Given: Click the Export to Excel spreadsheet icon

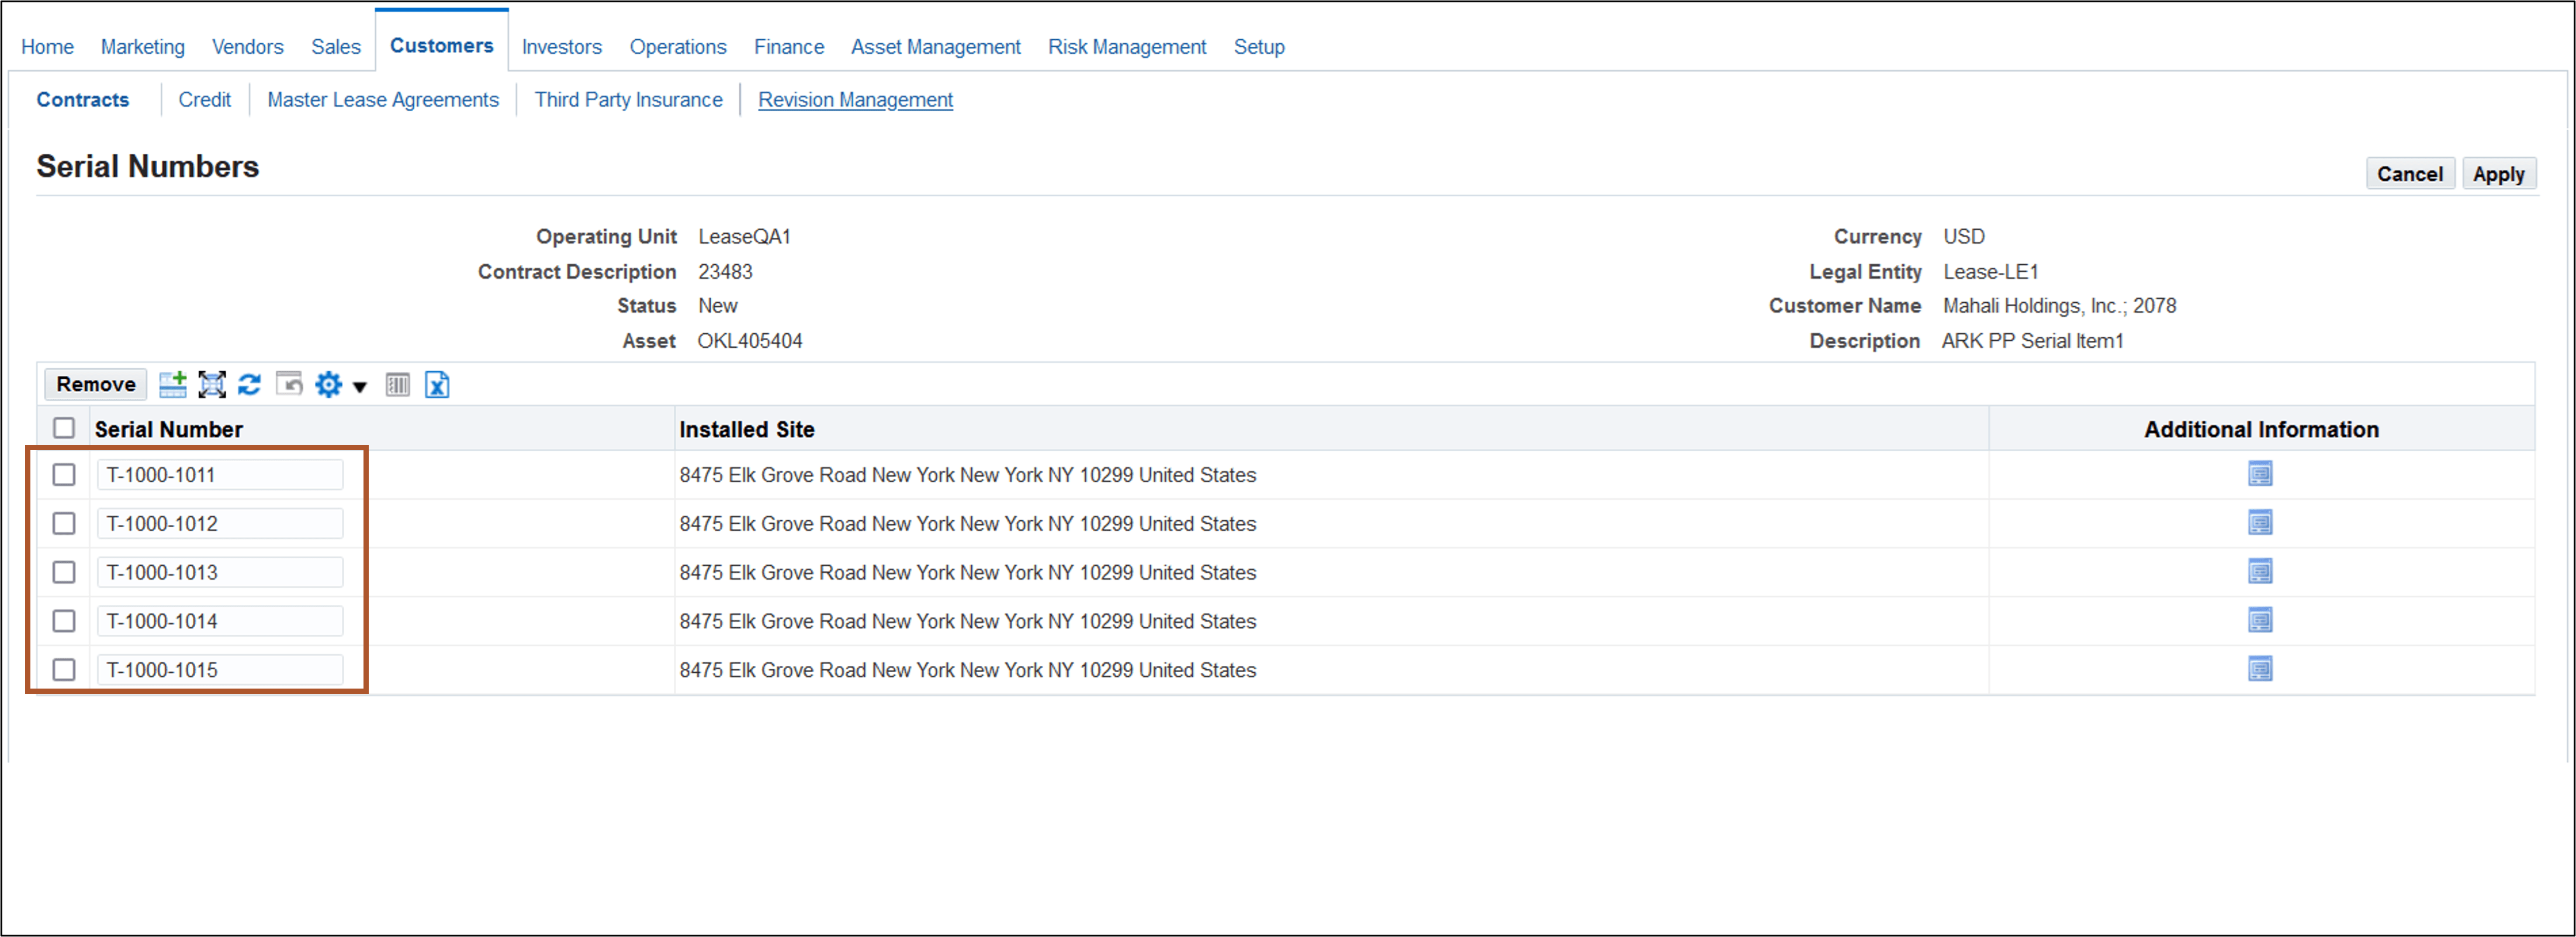Looking at the screenshot, I should coord(437,384).
